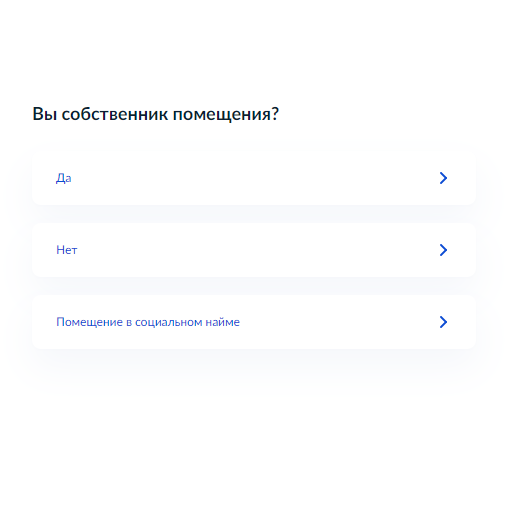Pick the social rental premises card

click(254, 322)
